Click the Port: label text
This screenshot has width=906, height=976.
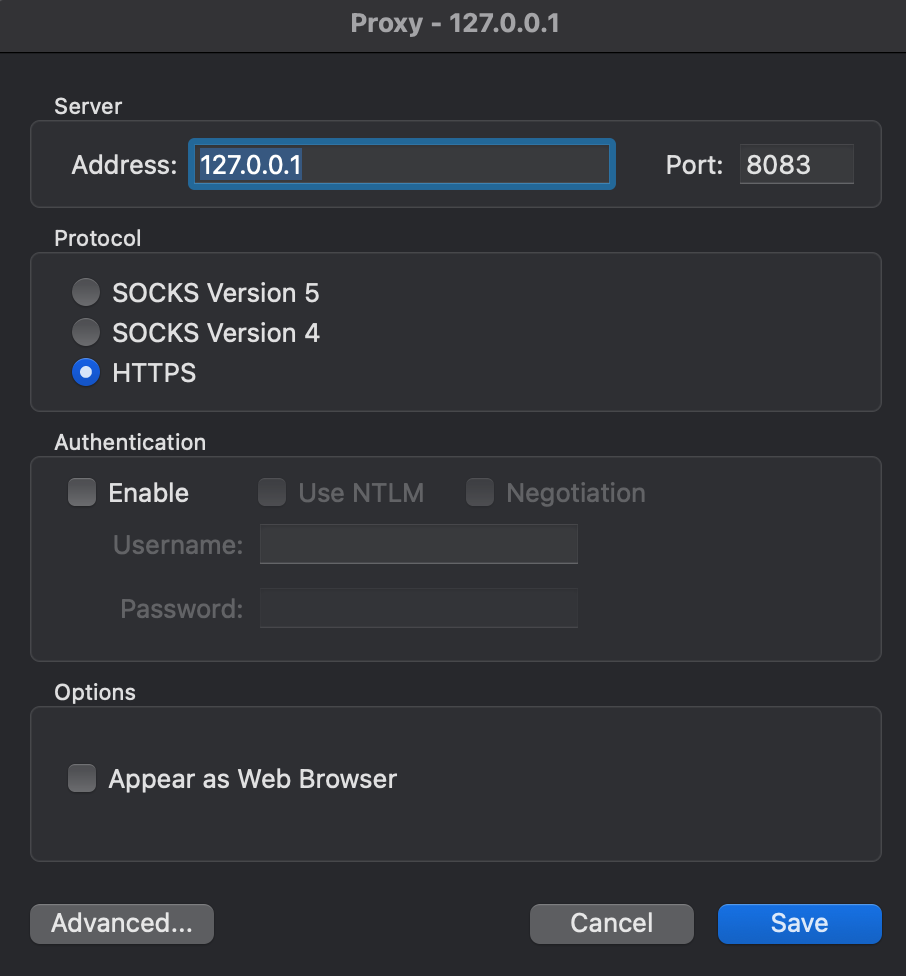point(694,165)
